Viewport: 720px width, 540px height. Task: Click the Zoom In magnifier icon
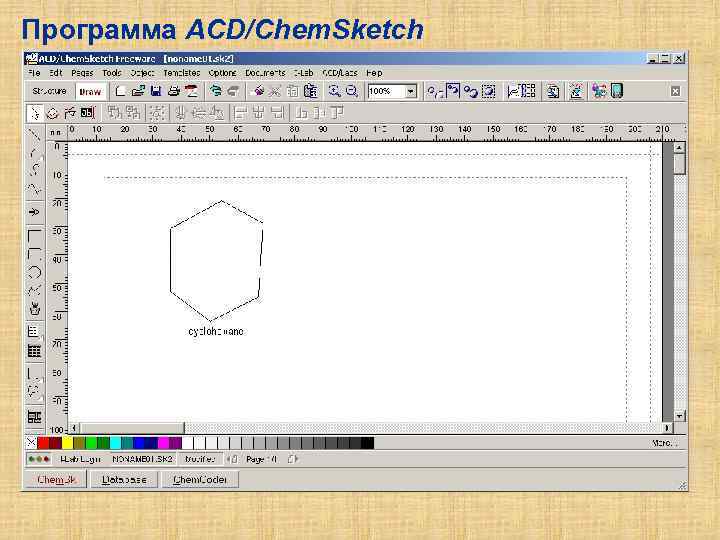coord(334,91)
